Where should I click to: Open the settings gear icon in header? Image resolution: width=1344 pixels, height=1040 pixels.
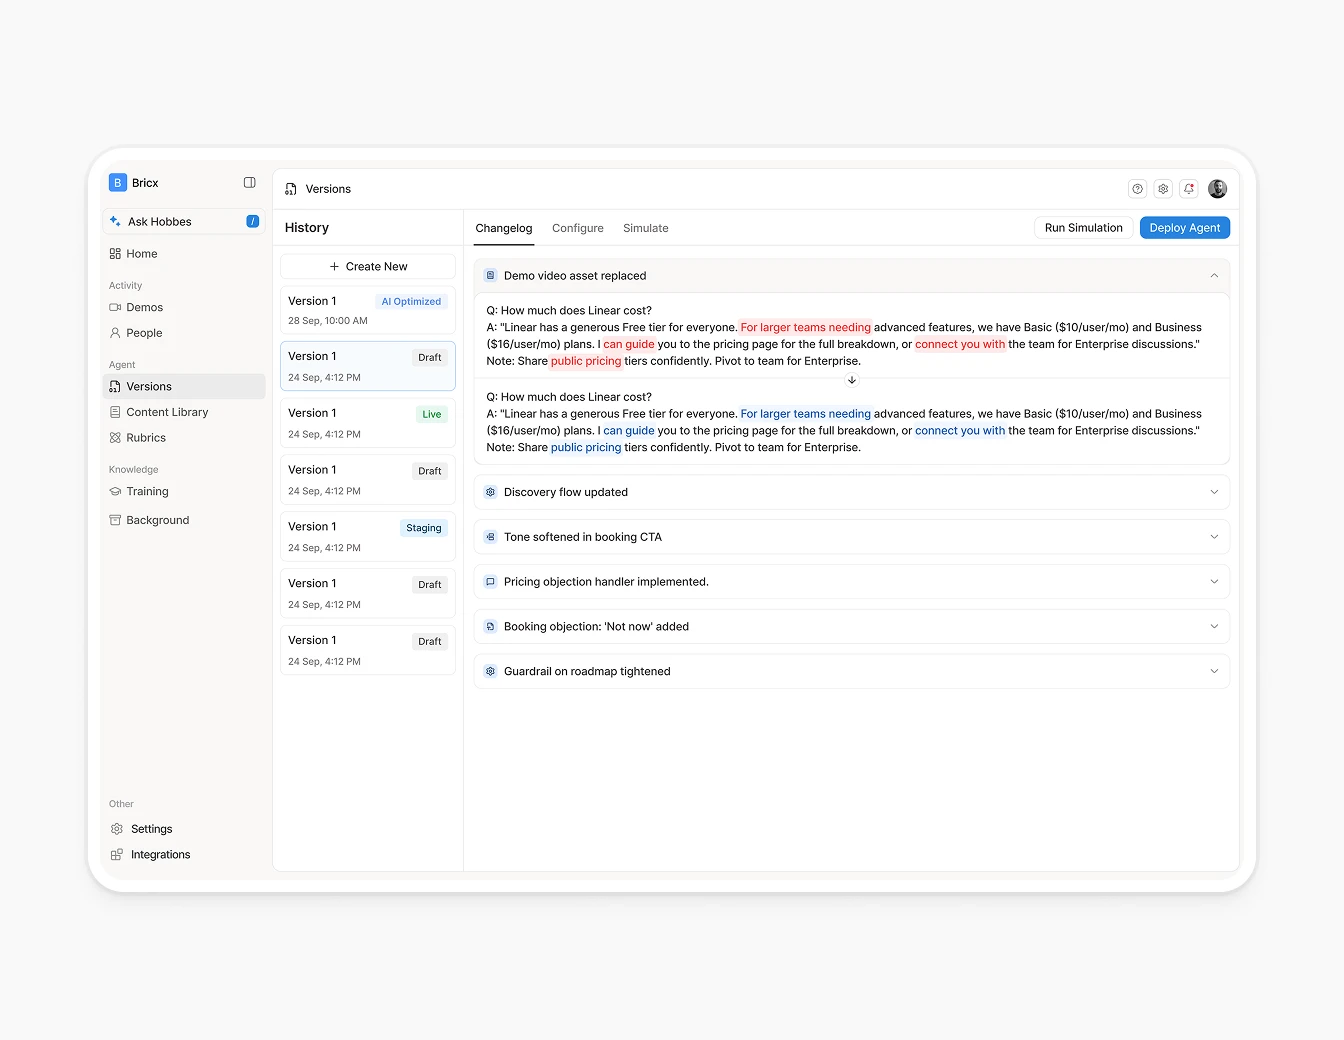pos(1163,189)
